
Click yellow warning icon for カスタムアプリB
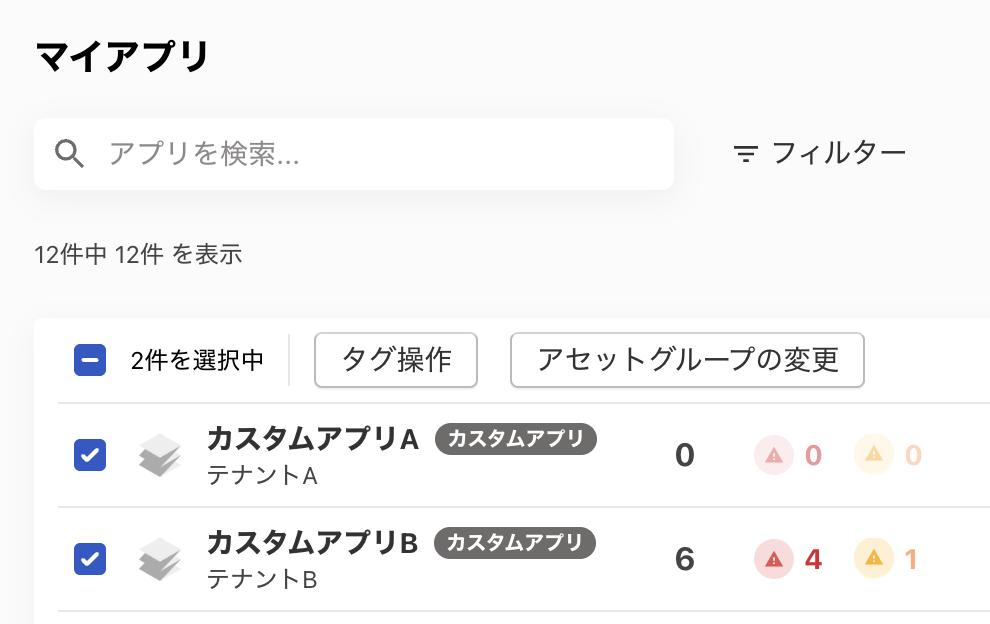point(873,559)
